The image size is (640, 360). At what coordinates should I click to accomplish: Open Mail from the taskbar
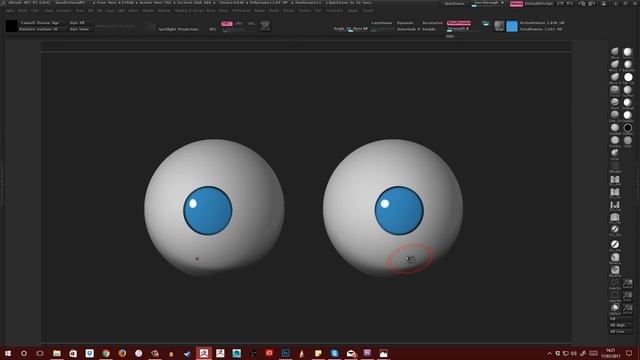click(351, 353)
